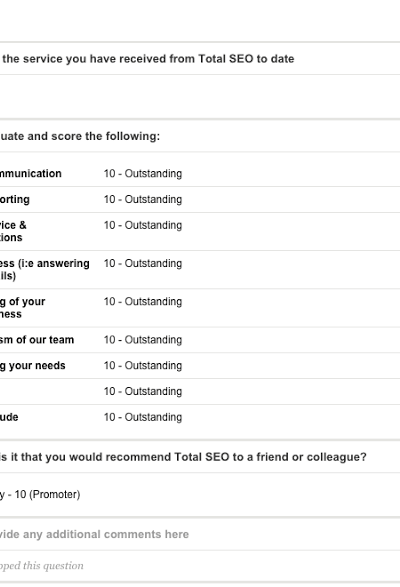Select the Total SEO service question heading
Viewport: 400px width, 587px height.
(x=147, y=59)
